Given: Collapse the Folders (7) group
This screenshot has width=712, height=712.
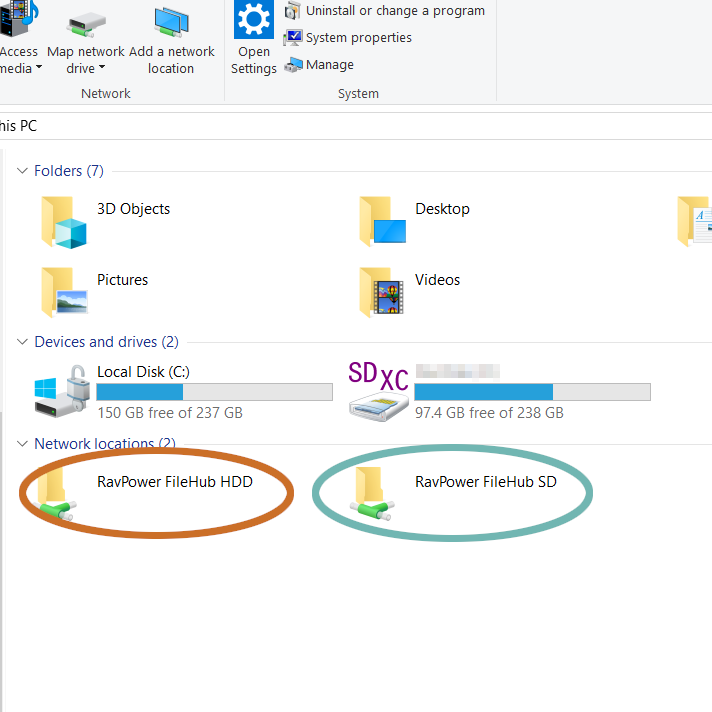Looking at the screenshot, I should pos(22,171).
